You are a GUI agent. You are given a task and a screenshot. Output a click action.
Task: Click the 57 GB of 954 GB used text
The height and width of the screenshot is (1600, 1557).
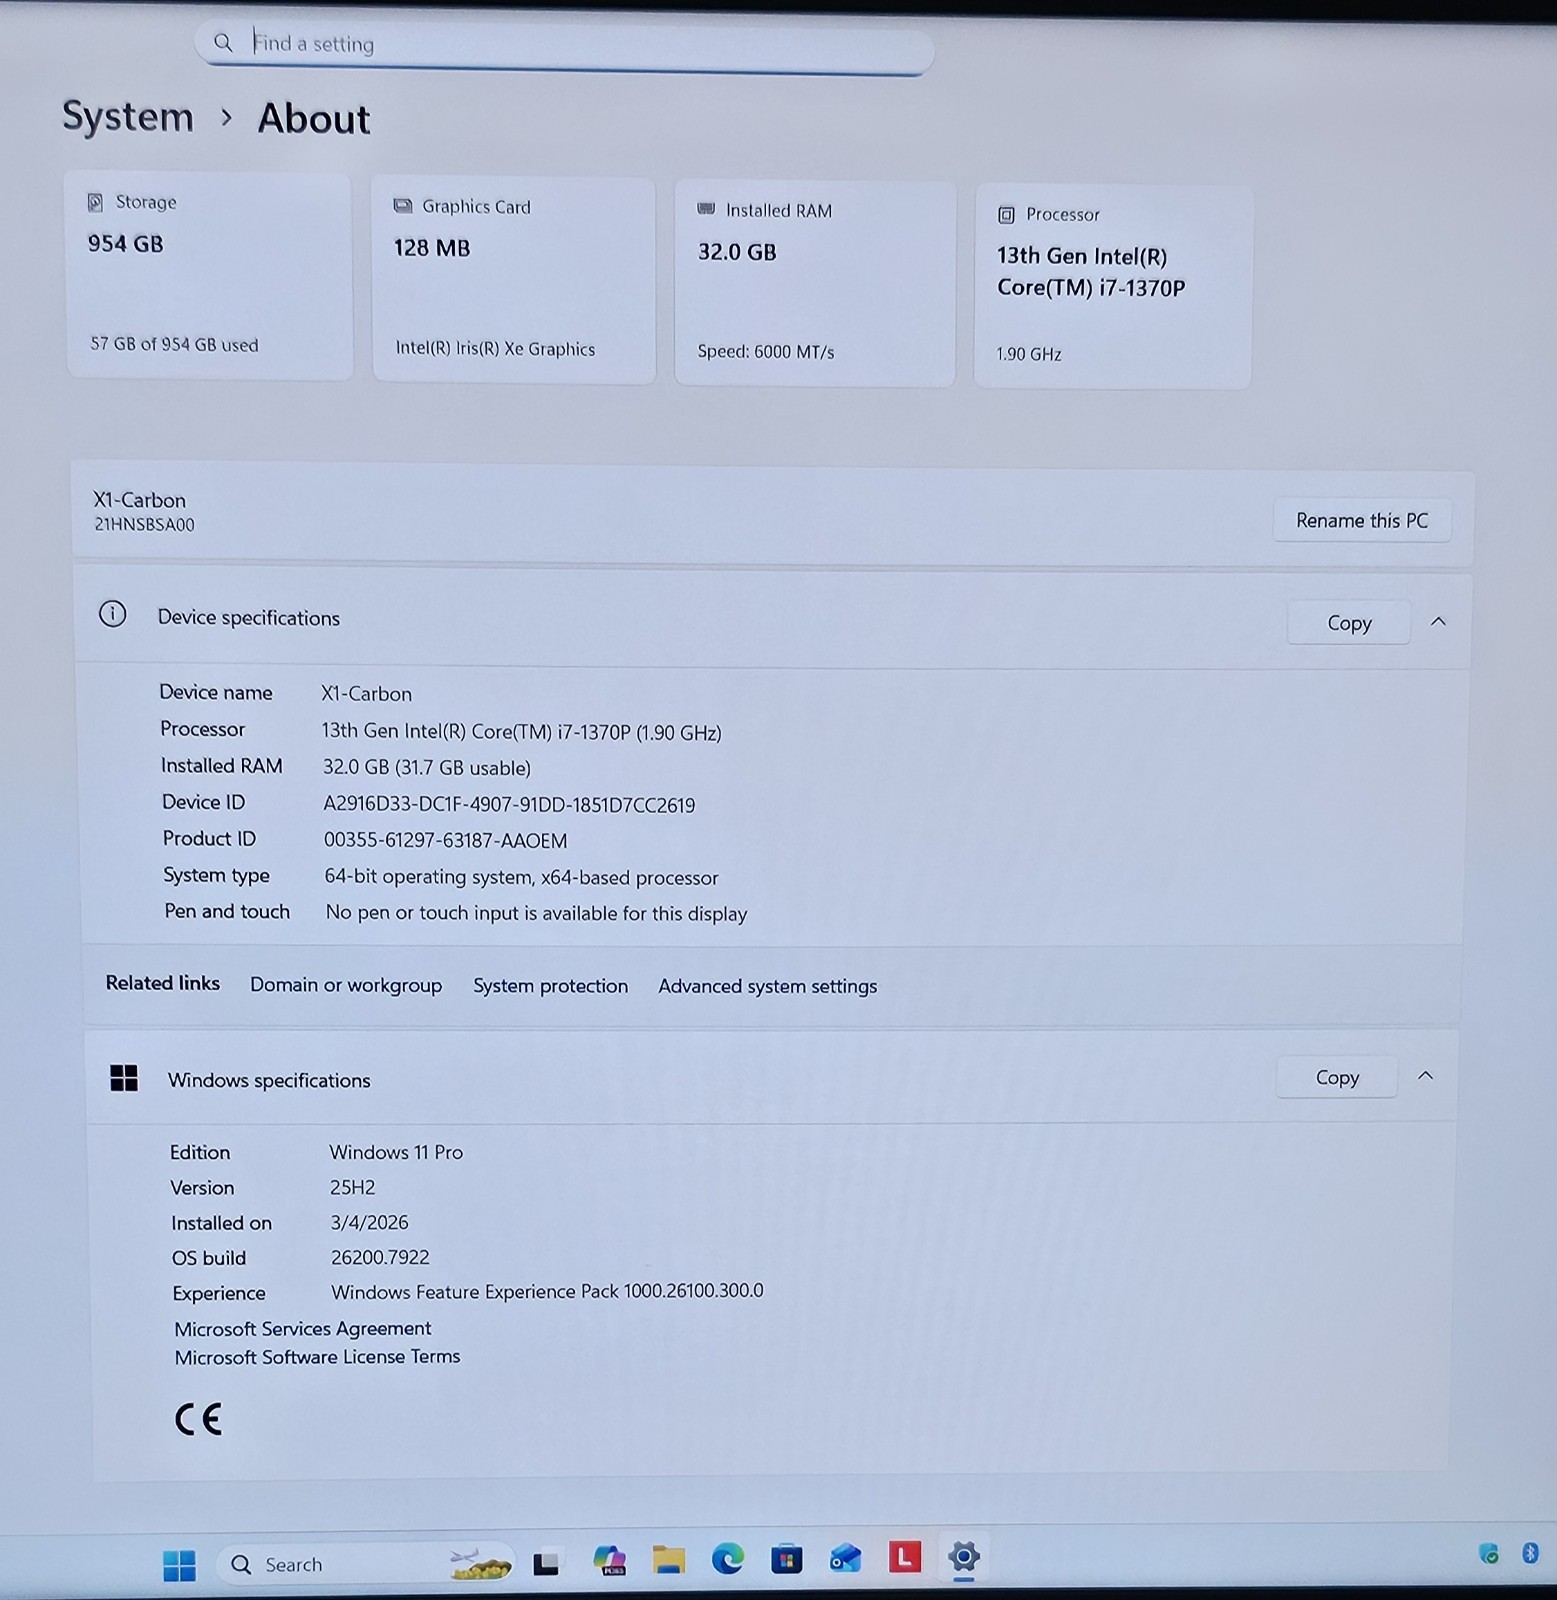(174, 344)
